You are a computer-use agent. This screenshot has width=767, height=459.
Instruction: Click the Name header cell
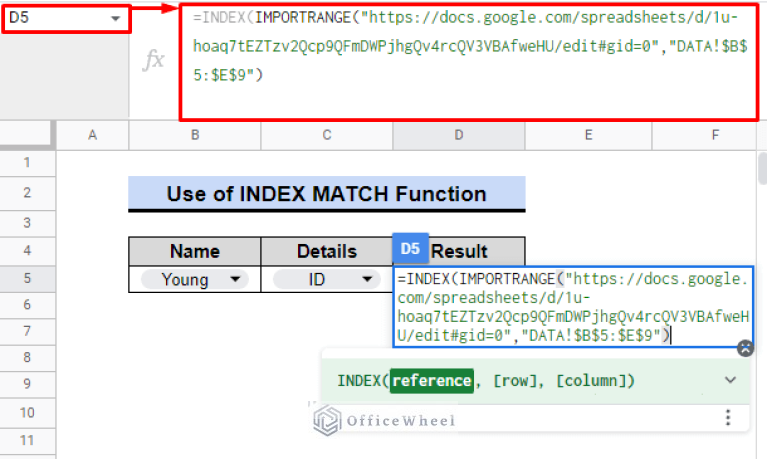click(x=195, y=252)
